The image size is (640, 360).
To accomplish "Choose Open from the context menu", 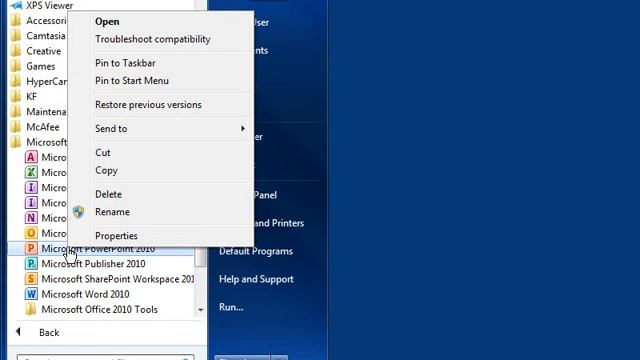I will point(107,22).
